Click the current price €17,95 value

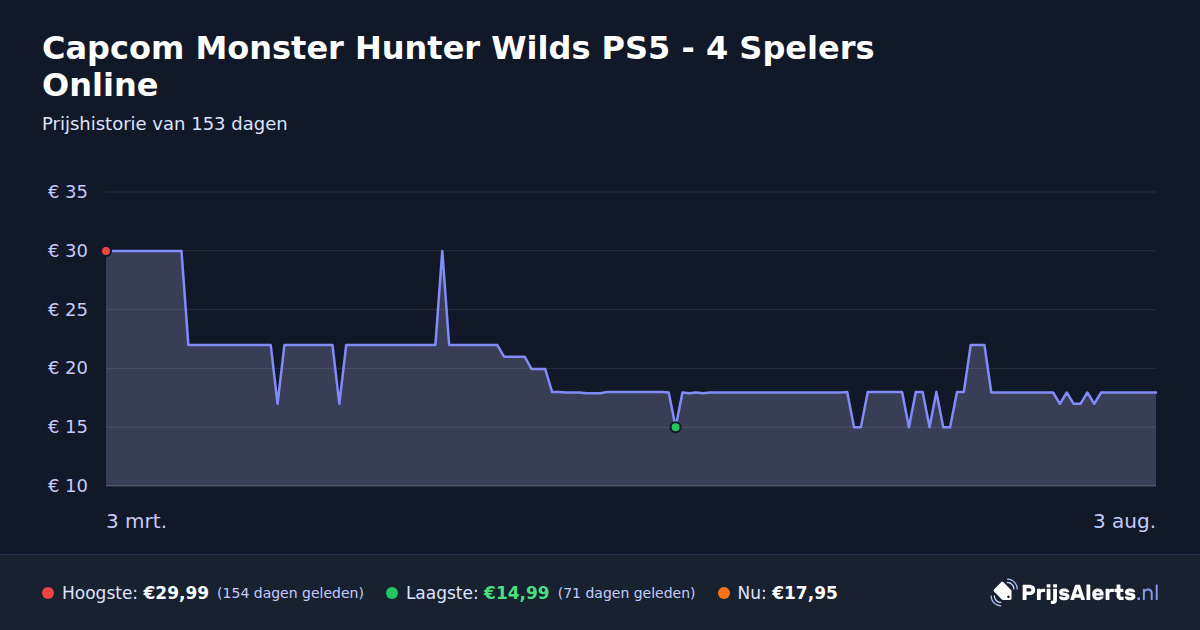(x=805, y=593)
